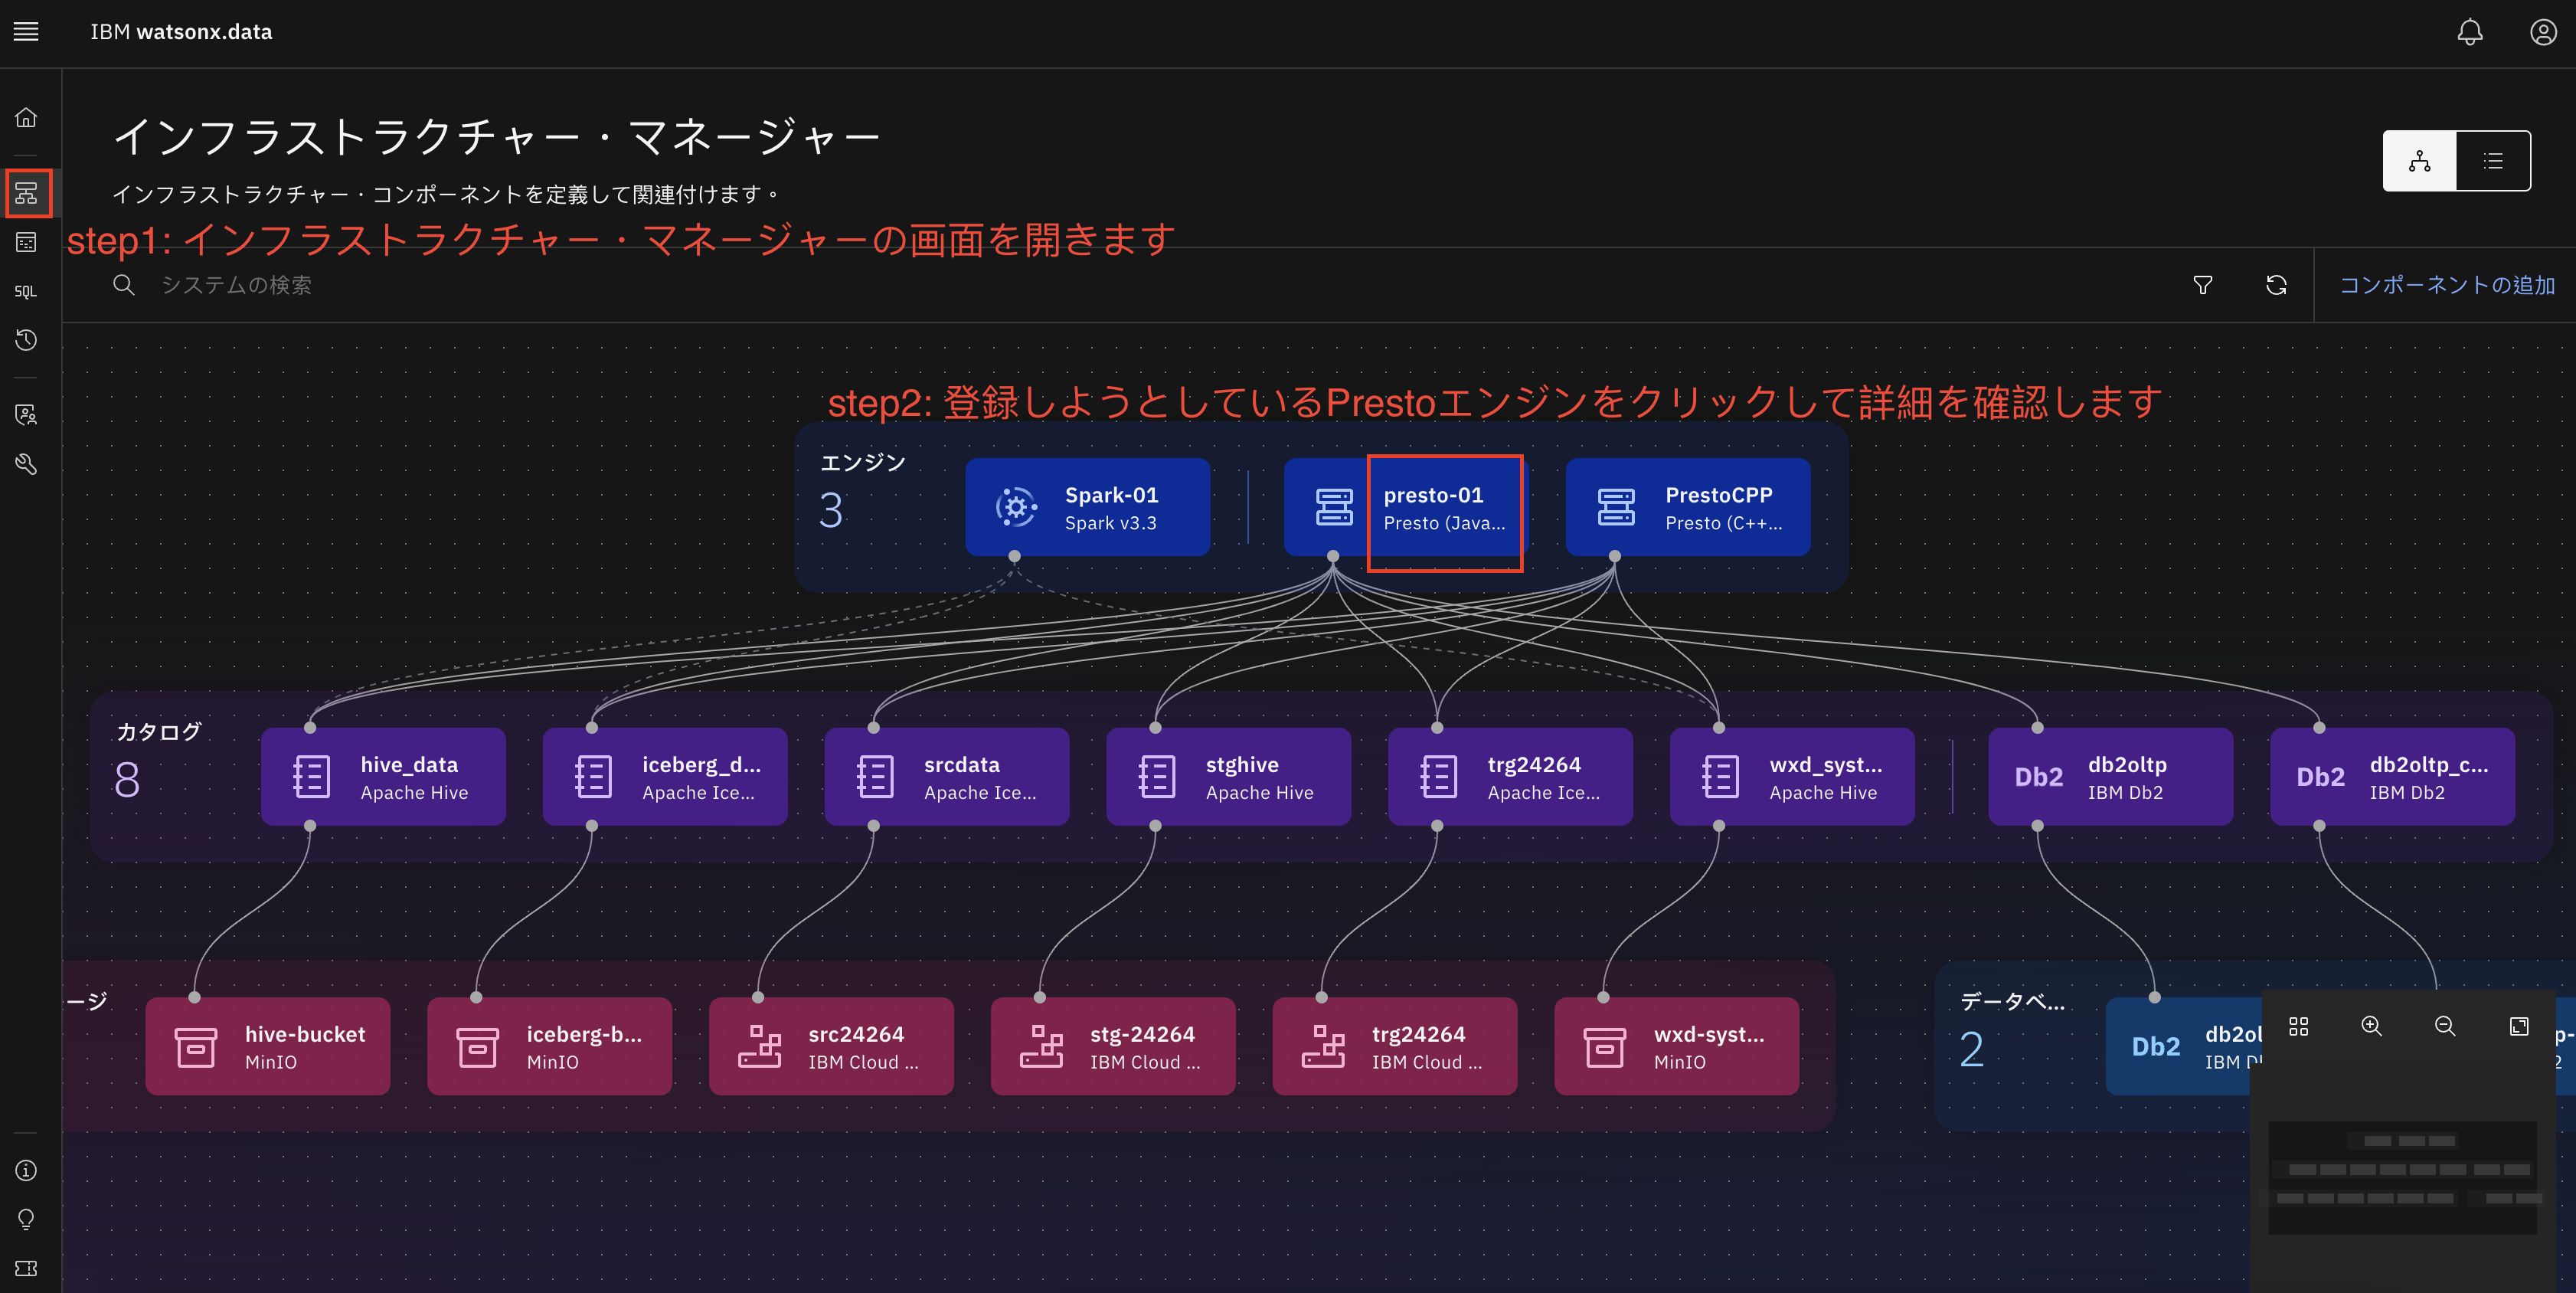Click the minimap overview thumbnail
This screenshot has height=1293, width=2576.
pos(2402,1177)
